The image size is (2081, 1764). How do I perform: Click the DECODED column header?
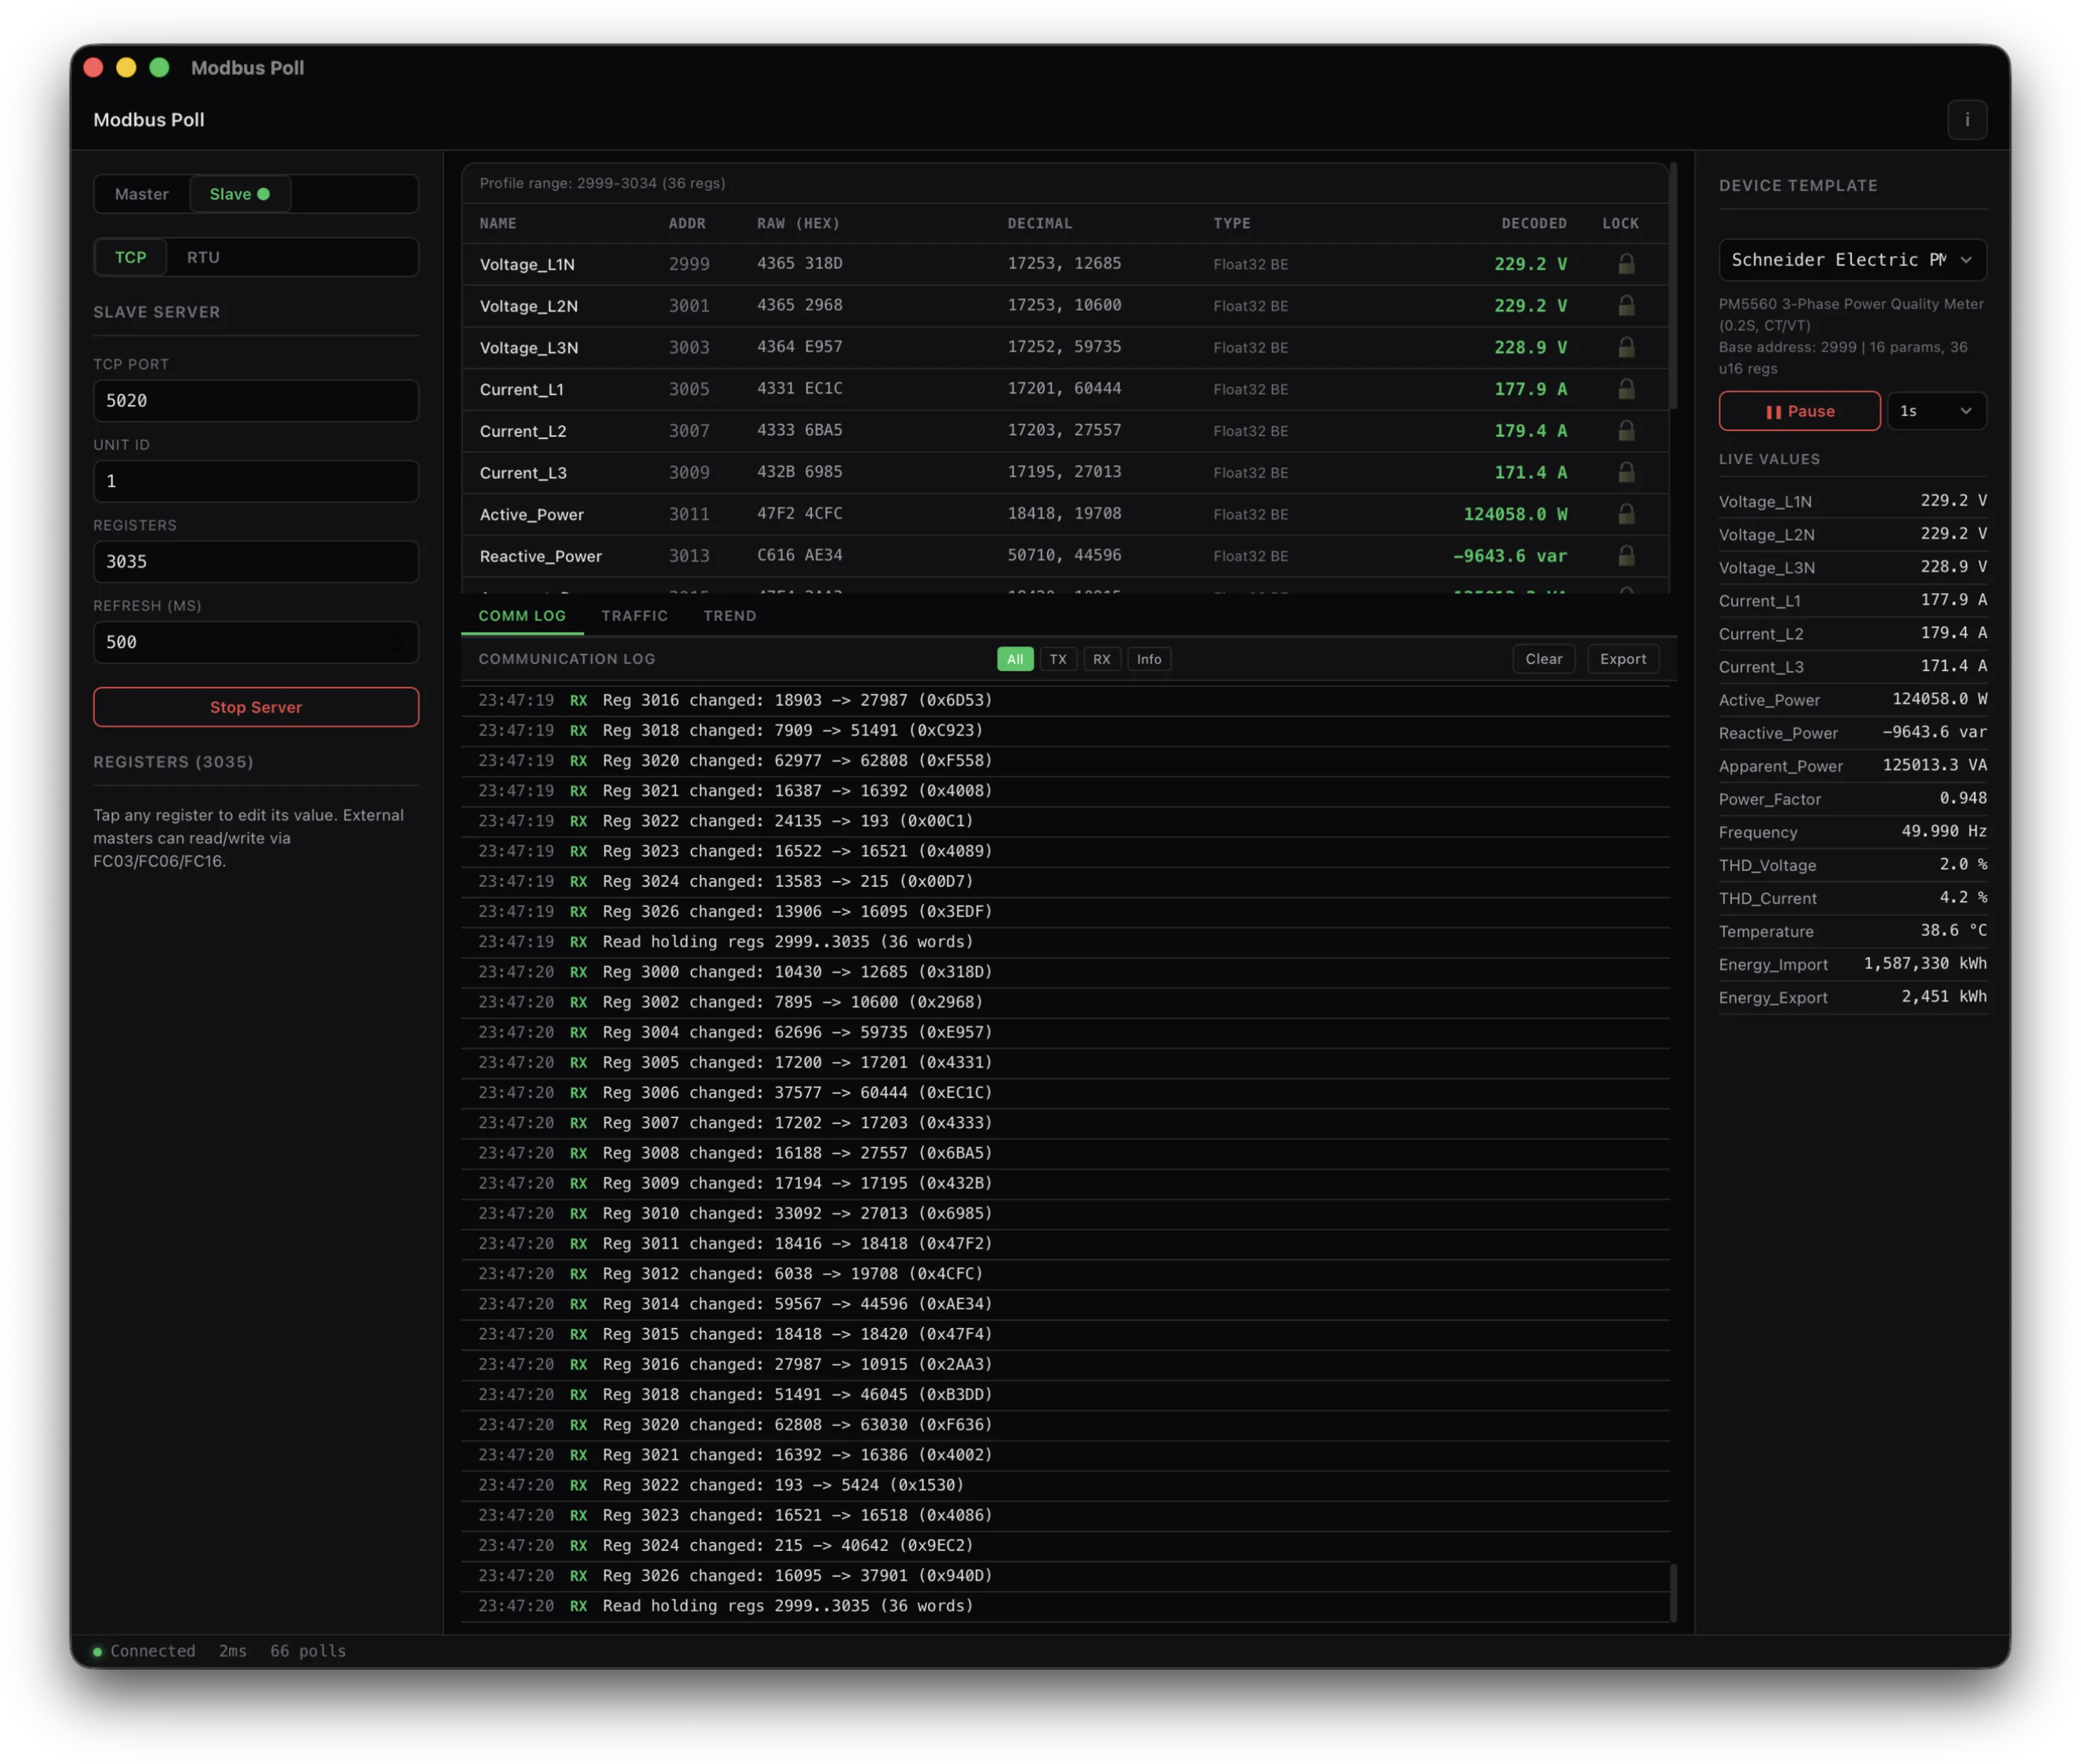1533,223
